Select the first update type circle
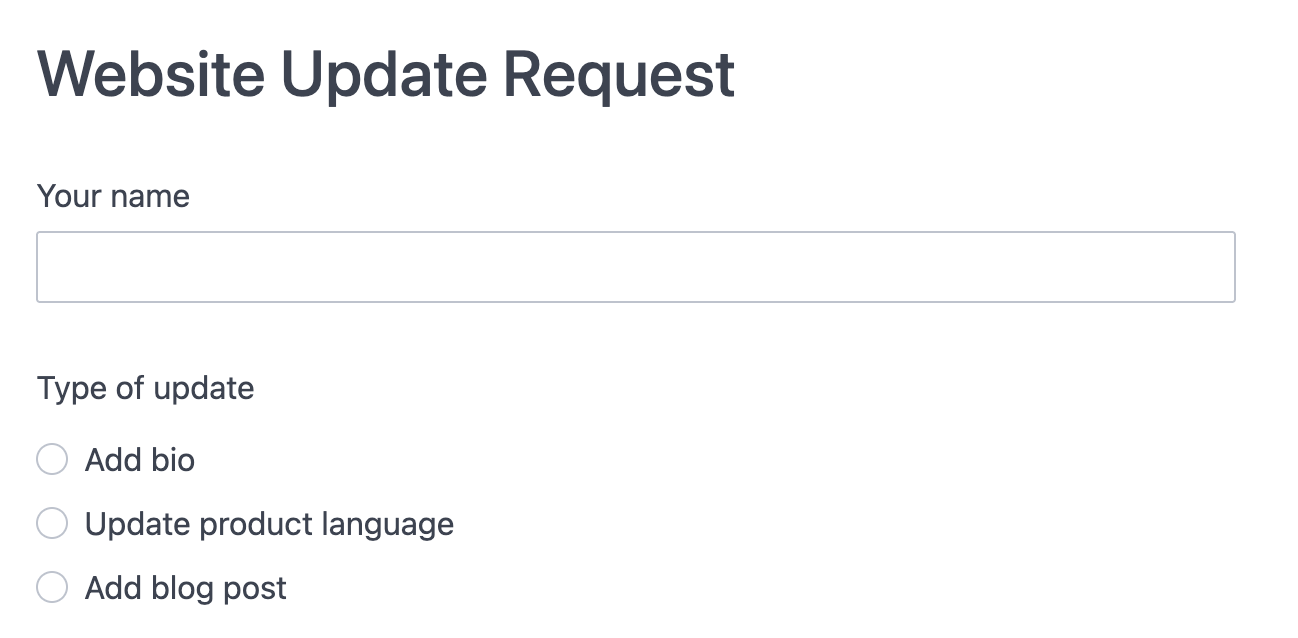The width and height of the screenshot is (1298, 638). point(51,459)
